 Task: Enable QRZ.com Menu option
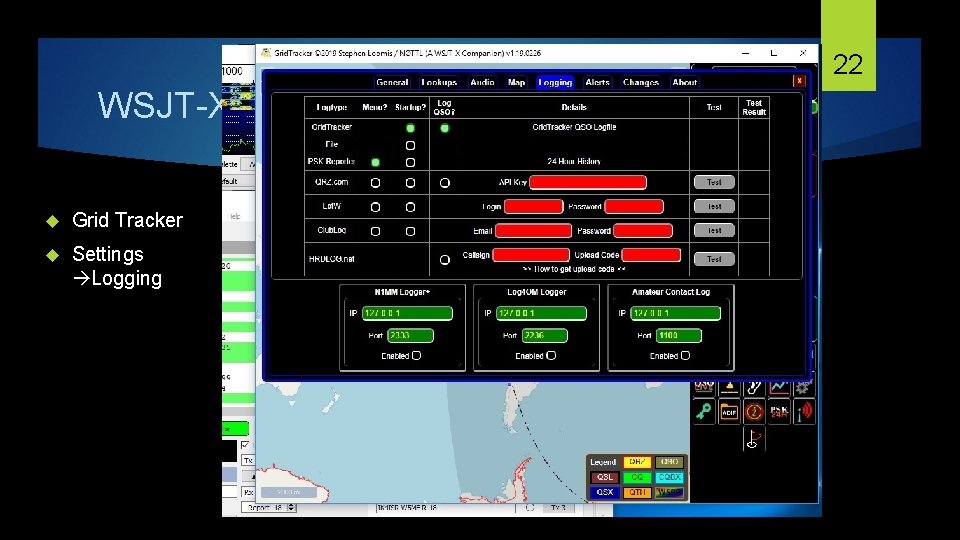pyautogui.click(x=375, y=182)
